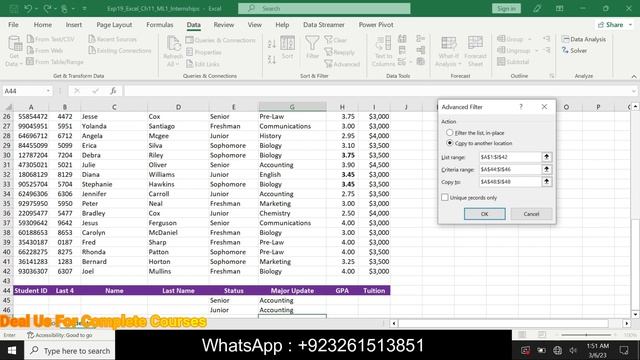
Task: Switch to Power Pivot tab
Action: click(376, 24)
